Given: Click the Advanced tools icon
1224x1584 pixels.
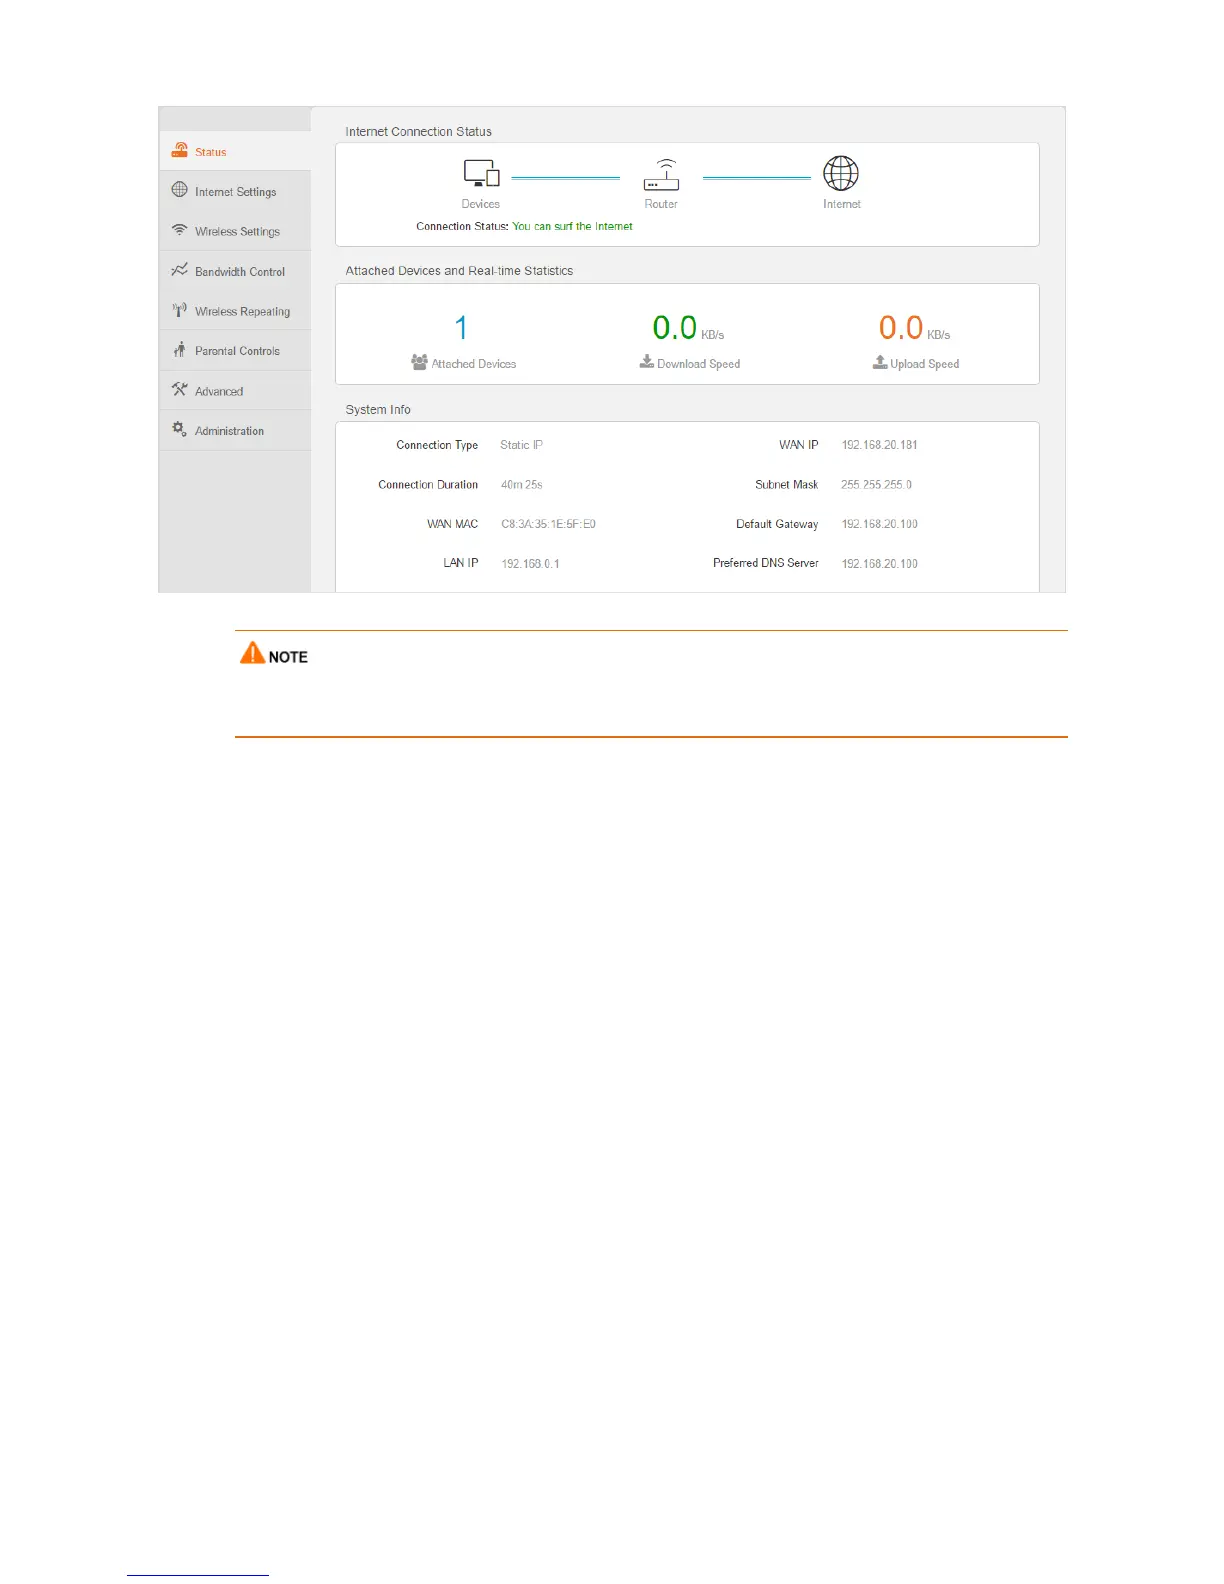Looking at the screenshot, I should 180,390.
